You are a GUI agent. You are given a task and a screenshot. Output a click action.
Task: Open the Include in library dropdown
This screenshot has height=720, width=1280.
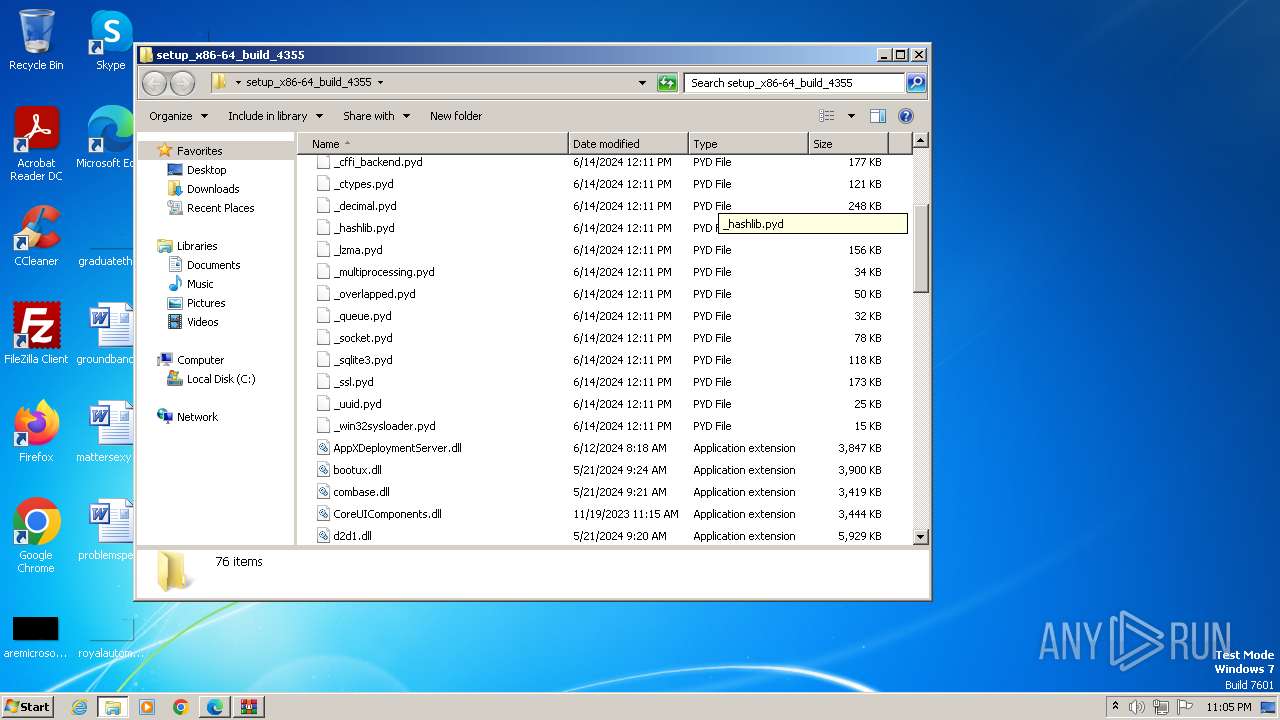point(275,116)
